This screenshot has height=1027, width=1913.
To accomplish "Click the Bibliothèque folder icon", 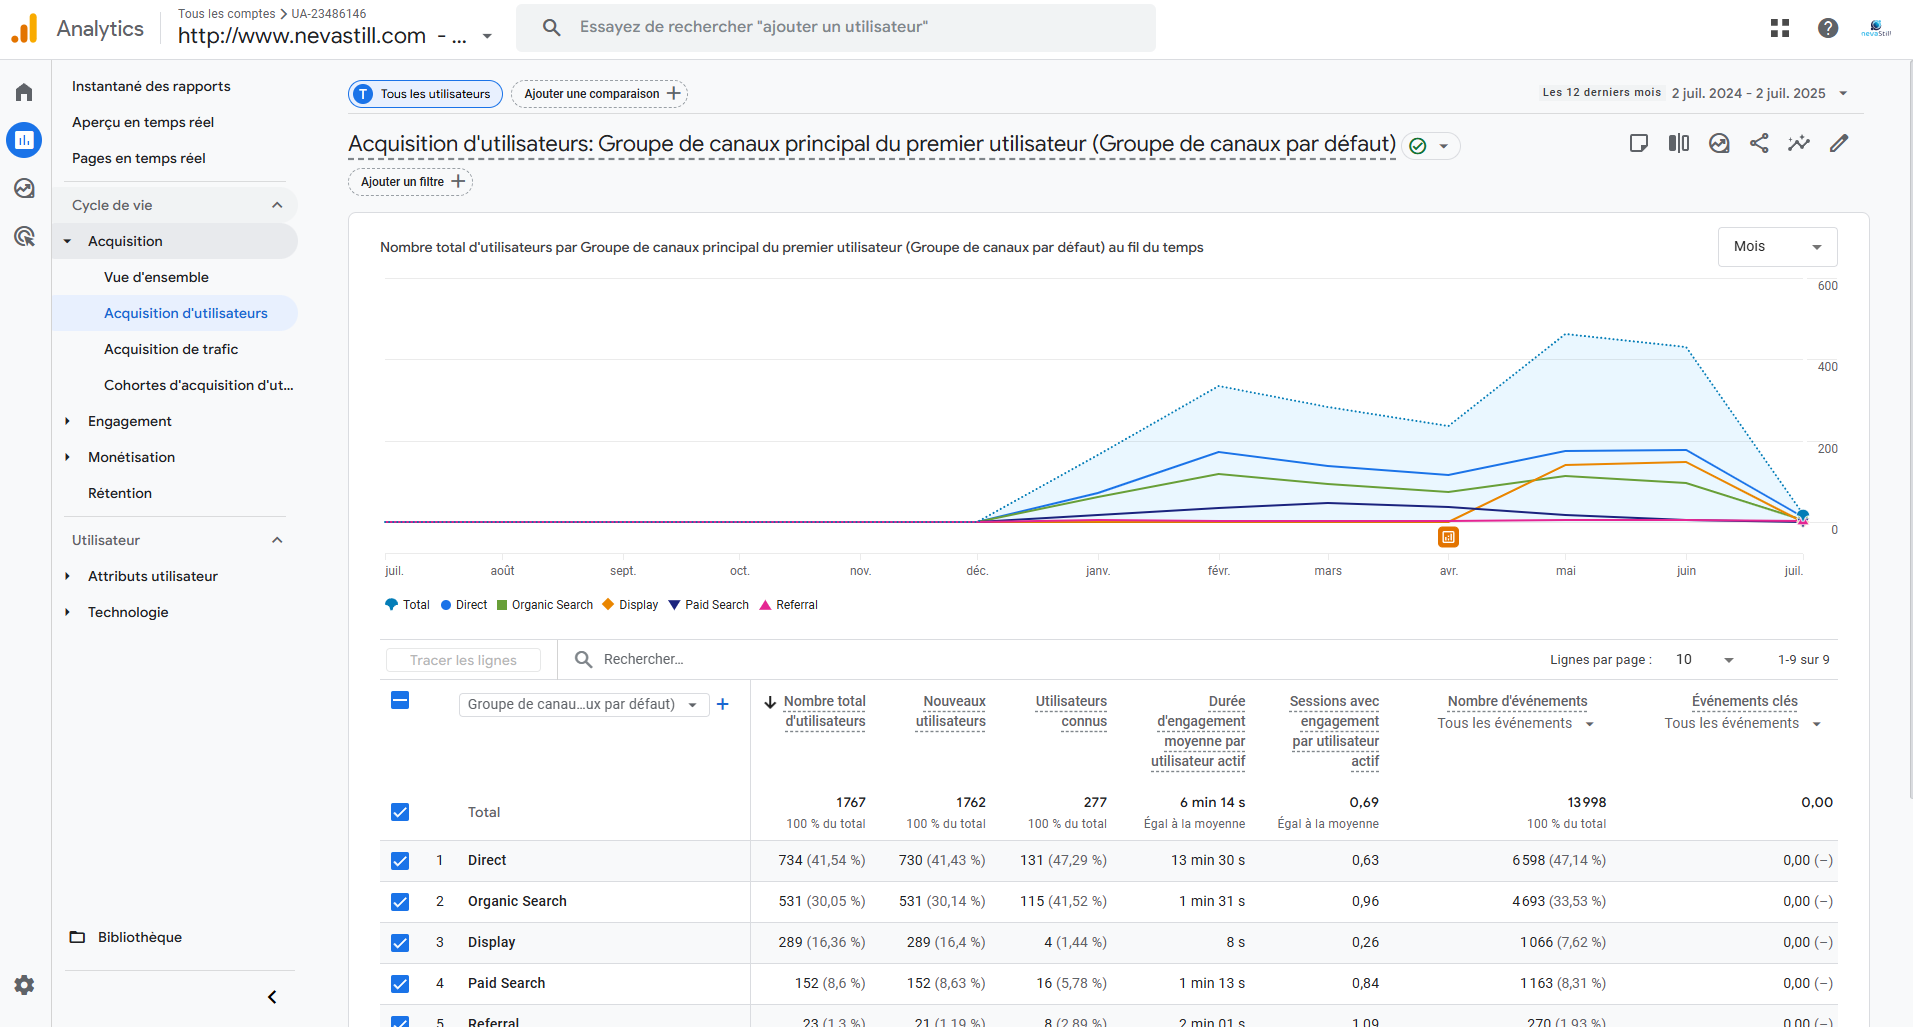I will point(77,937).
